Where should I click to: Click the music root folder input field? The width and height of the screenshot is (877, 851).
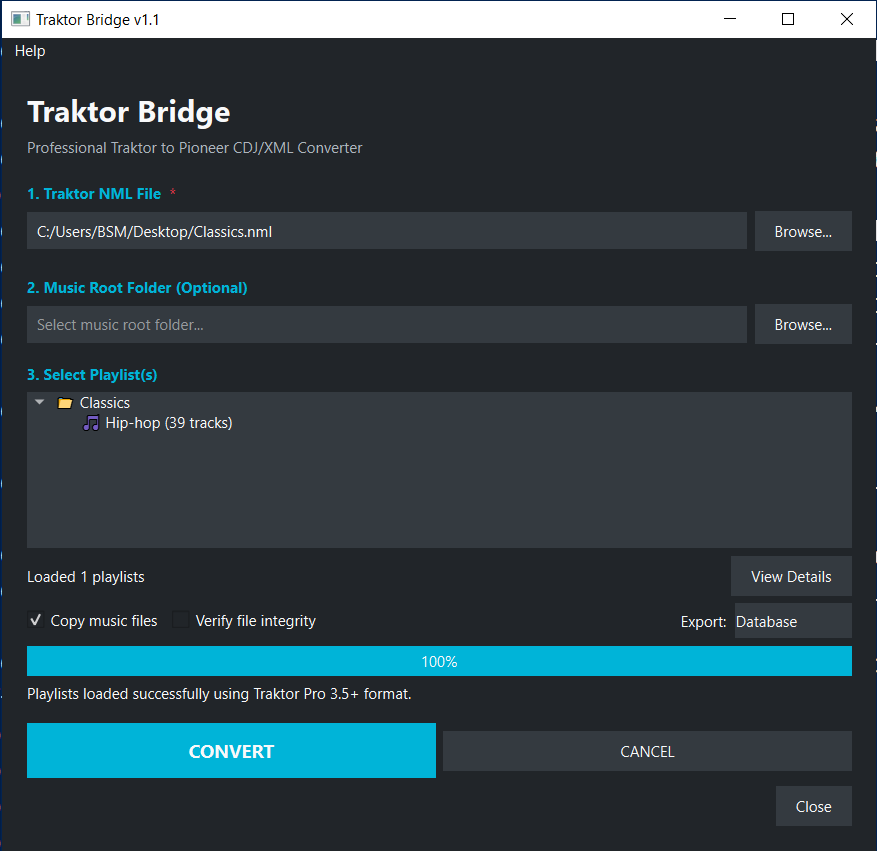point(386,324)
